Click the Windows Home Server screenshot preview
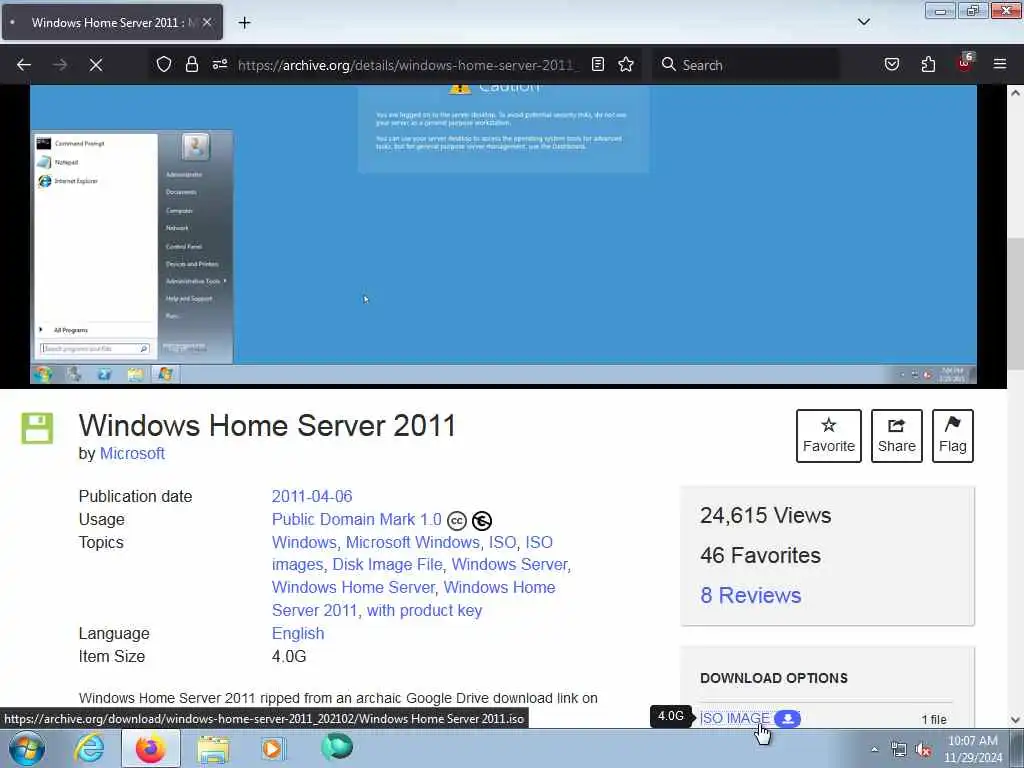Screen dimensions: 1024x768 tap(503, 235)
